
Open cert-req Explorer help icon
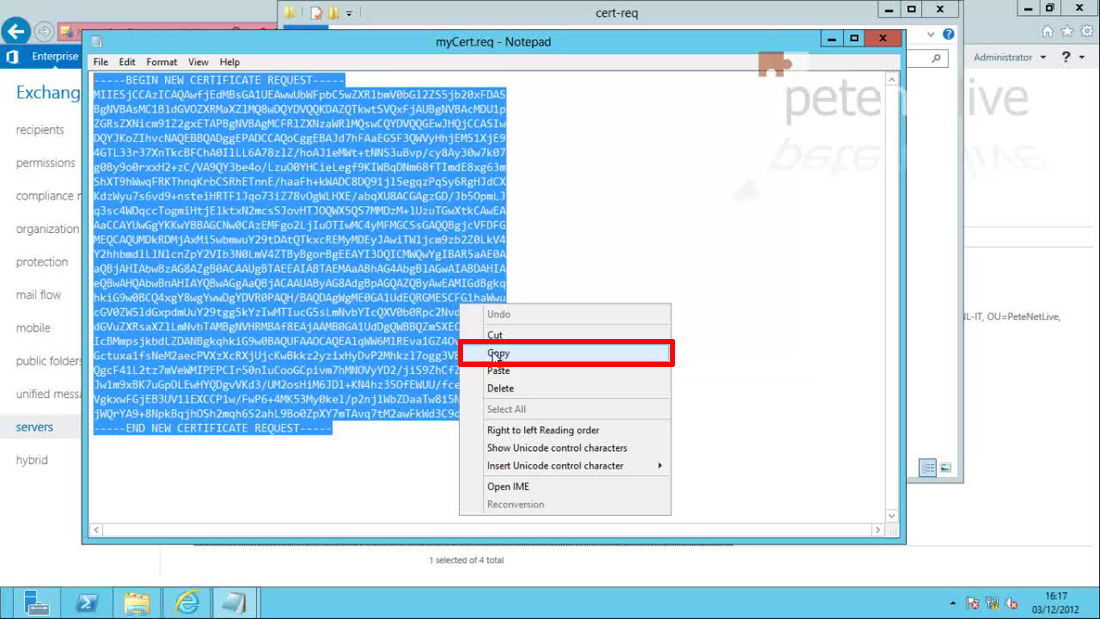coord(948,34)
